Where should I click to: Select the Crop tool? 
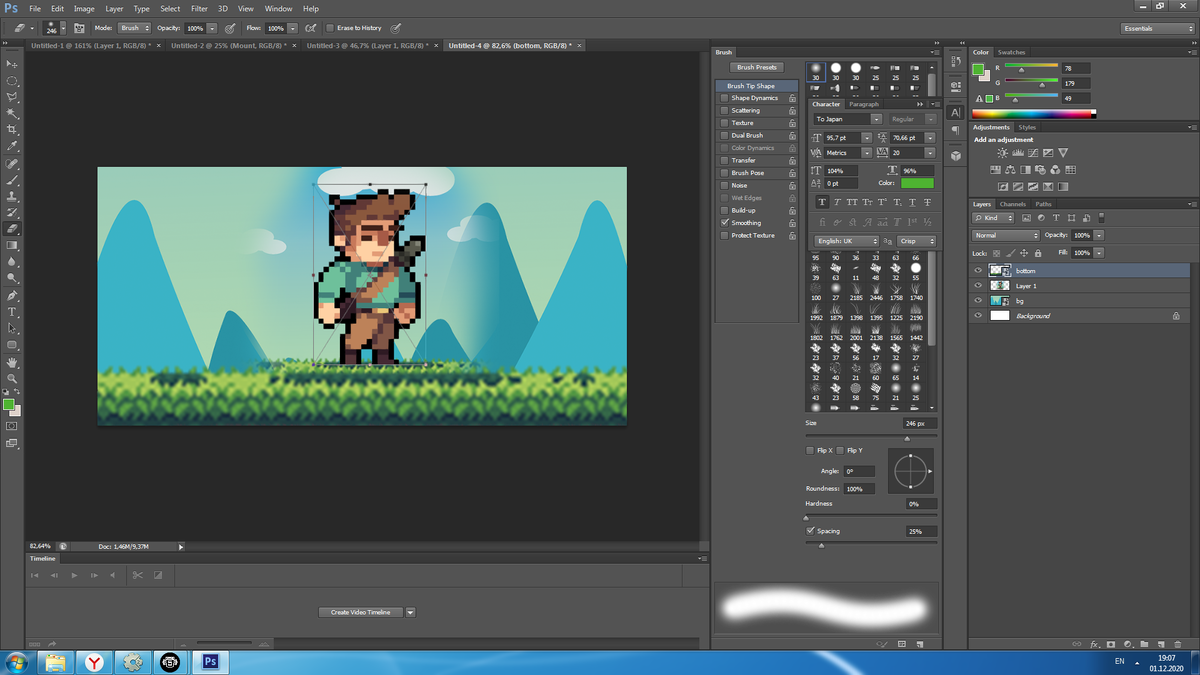[x=12, y=130]
